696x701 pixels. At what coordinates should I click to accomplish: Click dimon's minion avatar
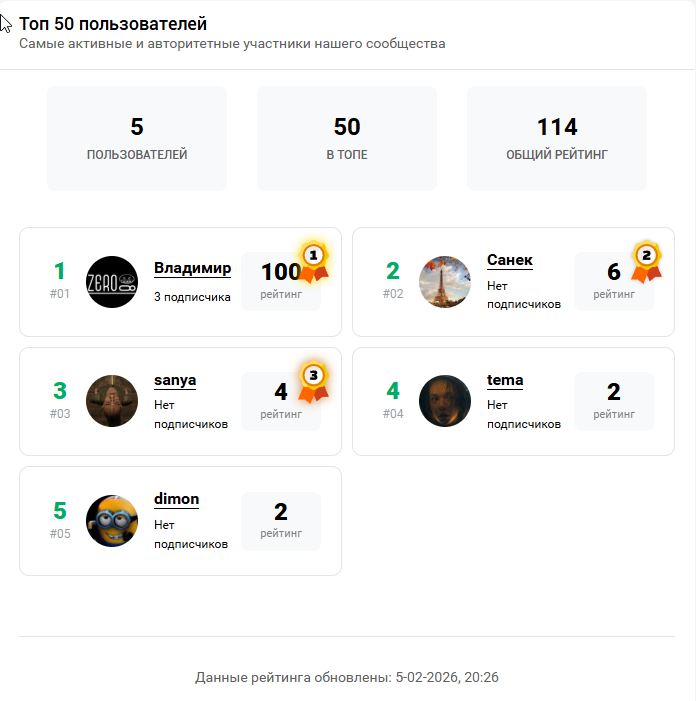(x=112, y=521)
